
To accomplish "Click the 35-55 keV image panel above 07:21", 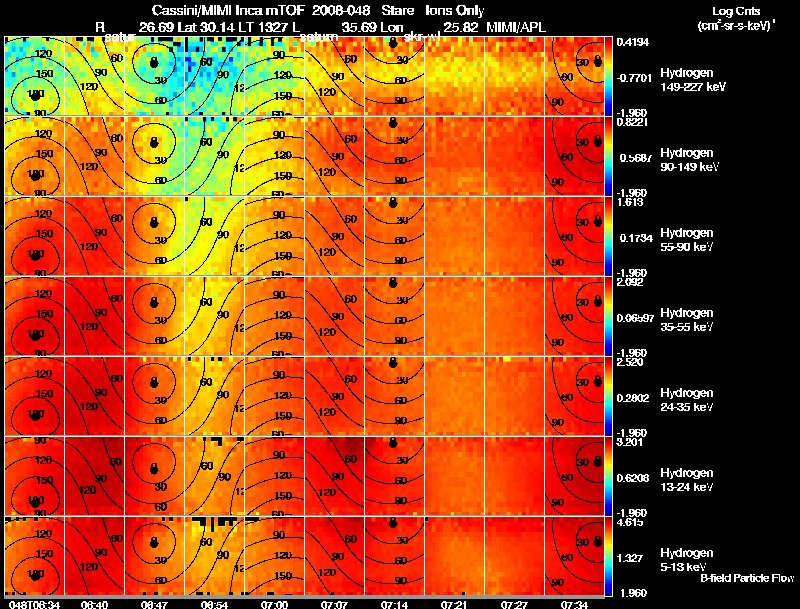I will 454,316.
